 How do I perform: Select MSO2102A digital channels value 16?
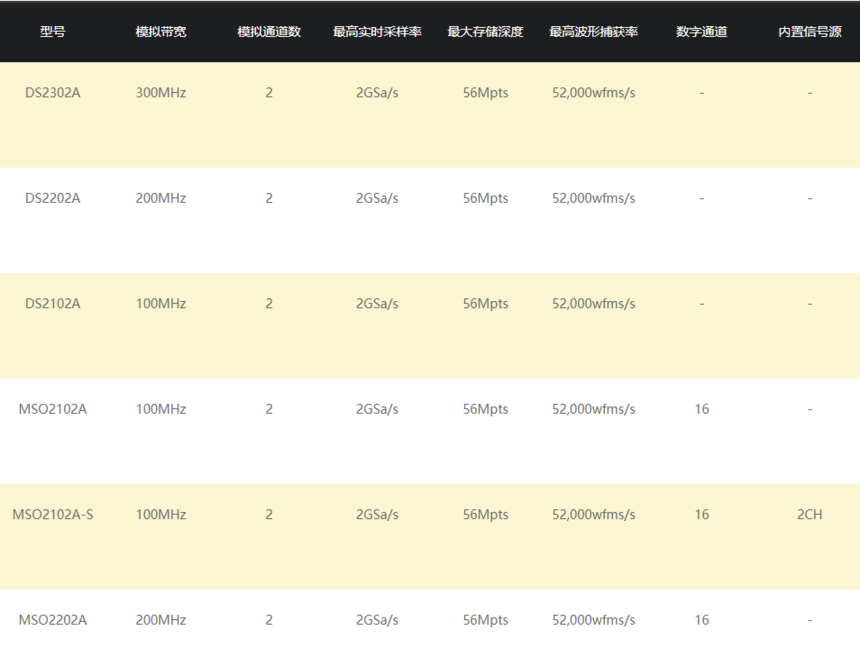[x=701, y=409]
